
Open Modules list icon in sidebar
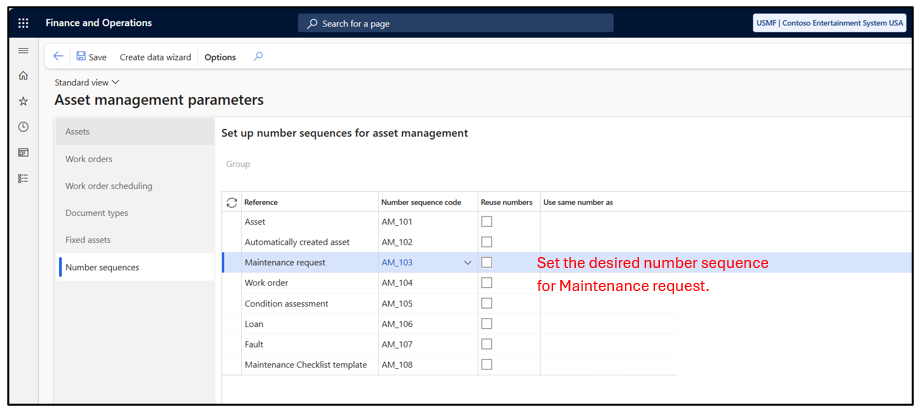point(23,178)
